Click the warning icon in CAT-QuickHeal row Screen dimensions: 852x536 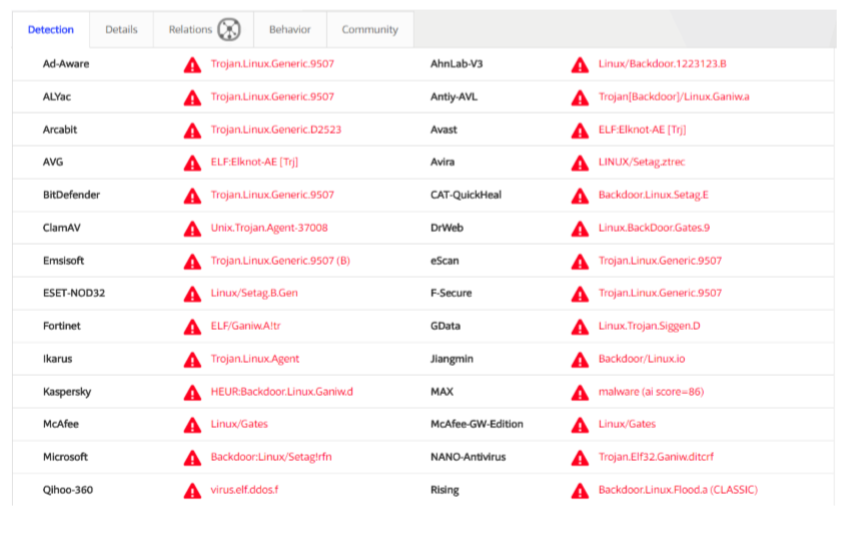click(x=580, y=196)
